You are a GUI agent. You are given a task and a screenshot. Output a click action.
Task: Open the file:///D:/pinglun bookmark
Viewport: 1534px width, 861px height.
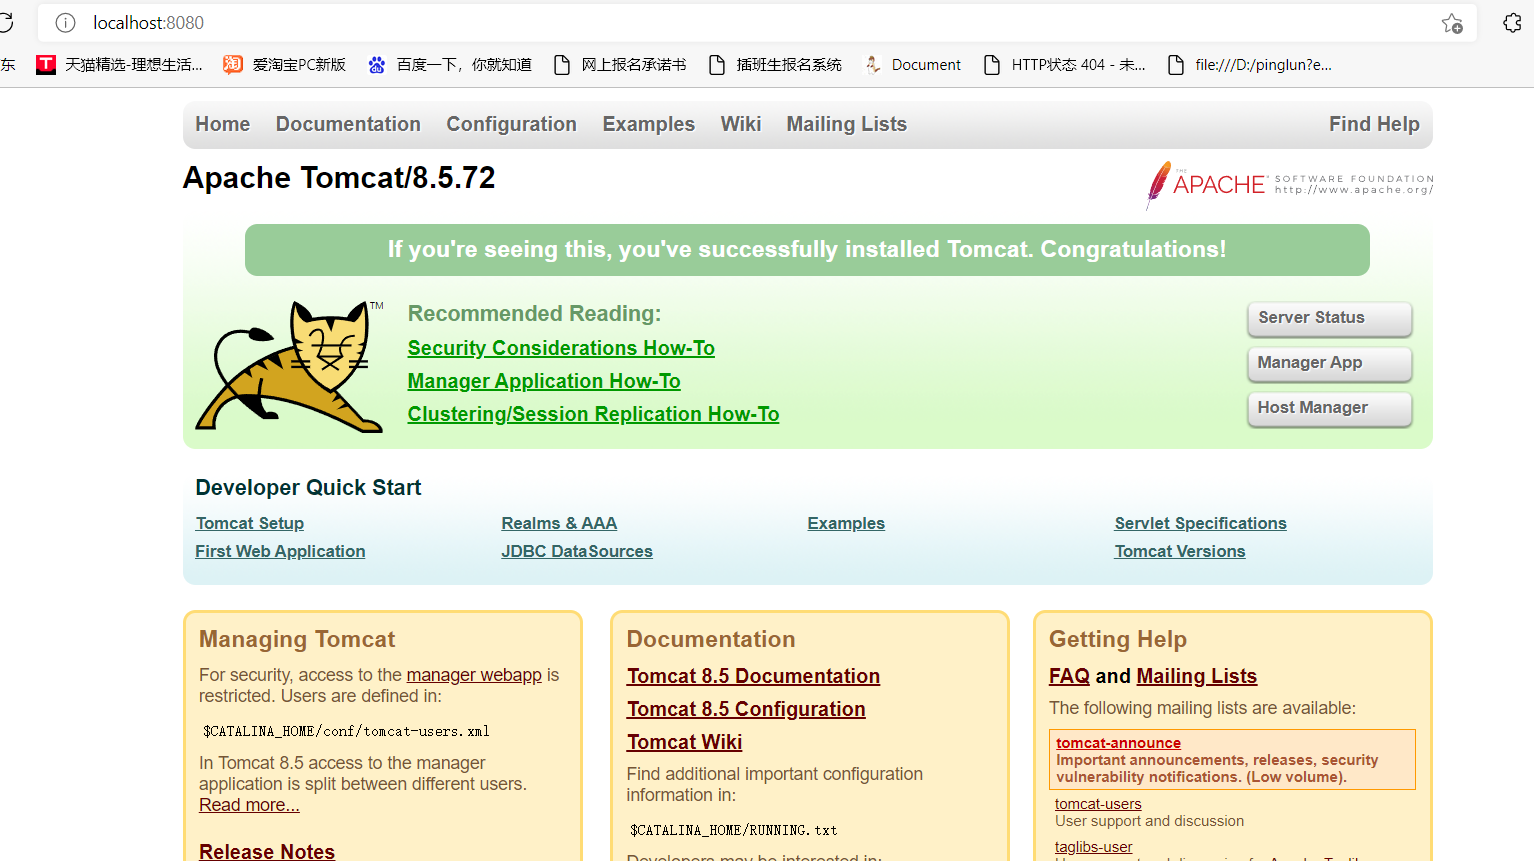click(1250, 65)
